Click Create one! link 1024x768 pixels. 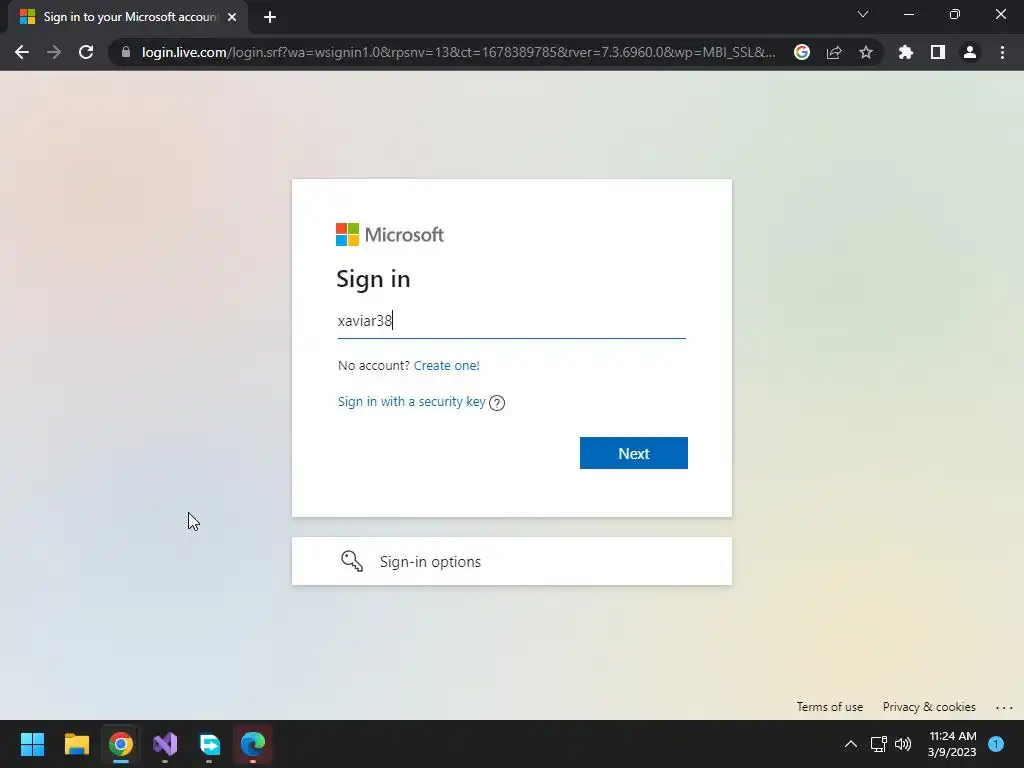tap(447, 366)
